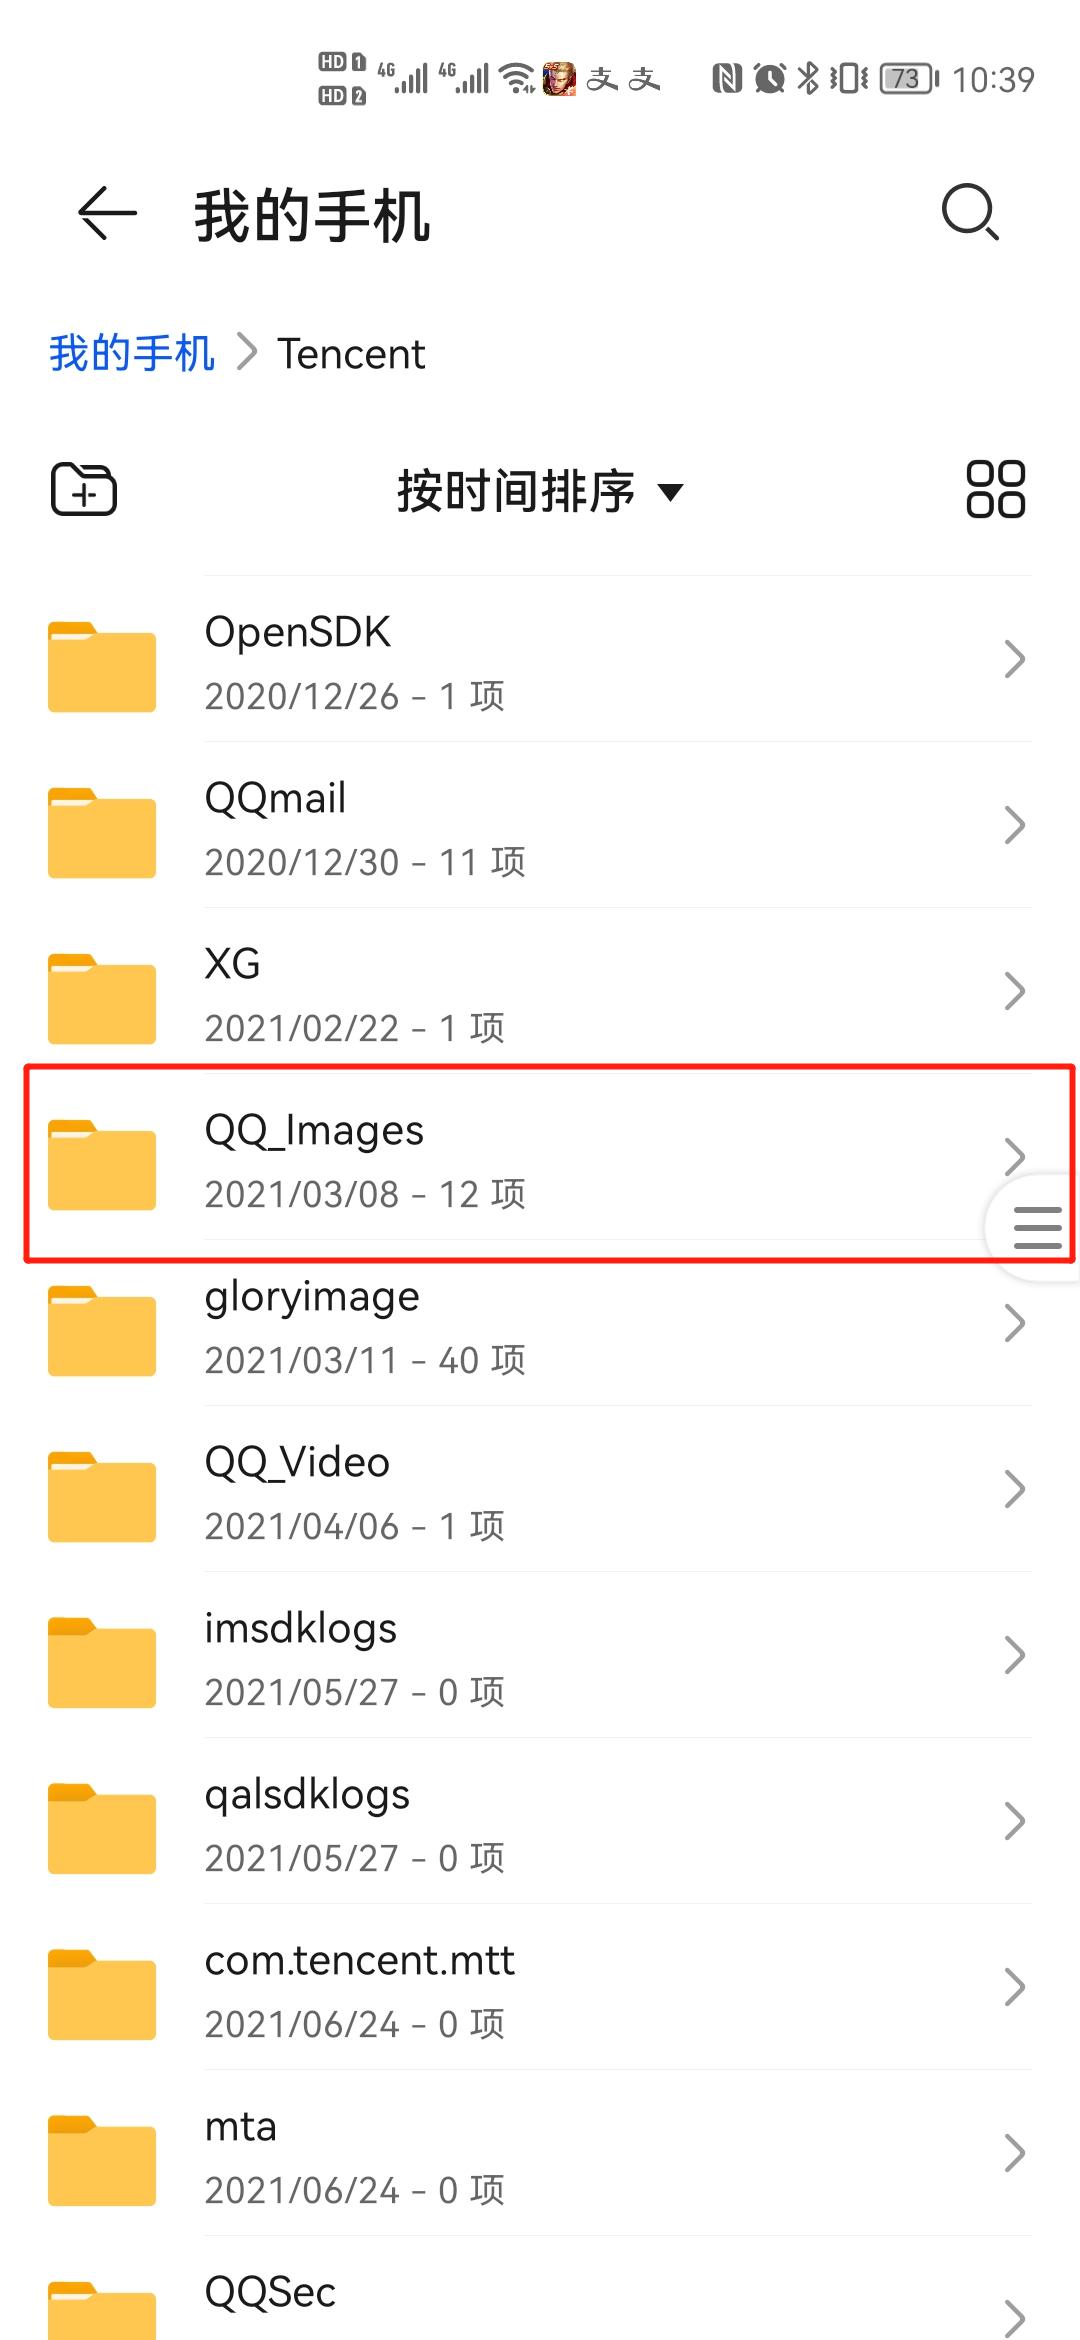Expand the QQ_Video folder chevron
1080x2340 pixels.
click(x=1014, y=1489)
